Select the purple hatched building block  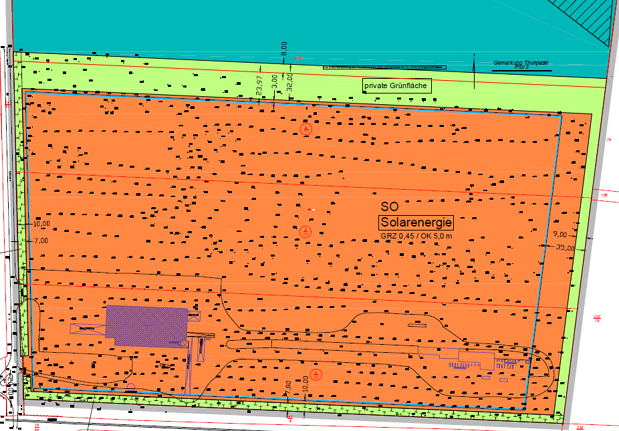146,326
